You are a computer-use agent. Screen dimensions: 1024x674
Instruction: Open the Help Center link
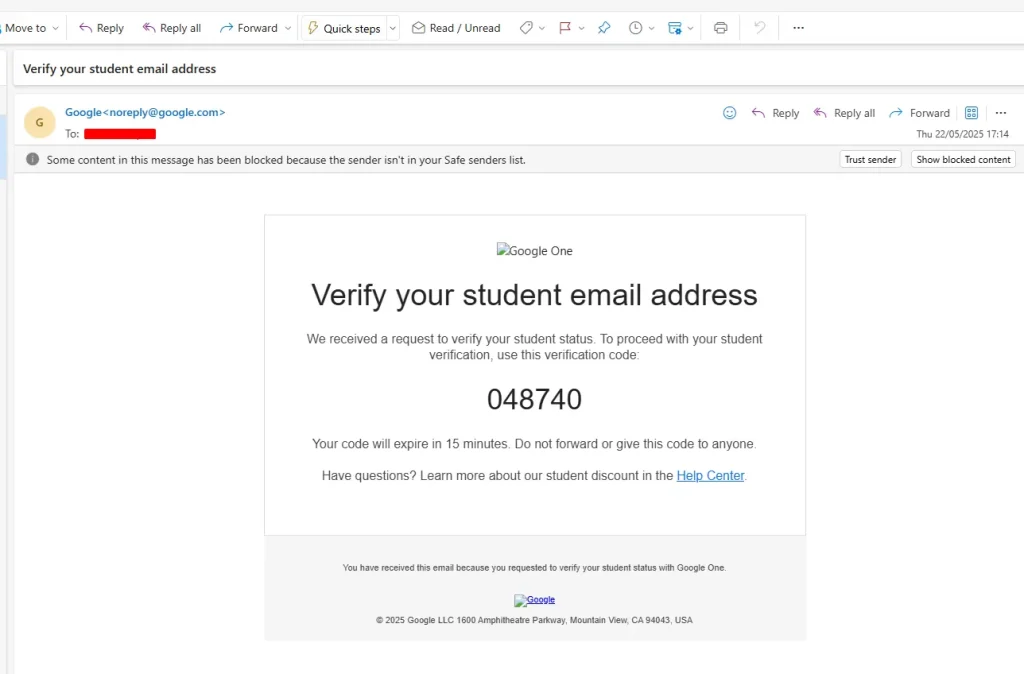[x=710, y=475]
